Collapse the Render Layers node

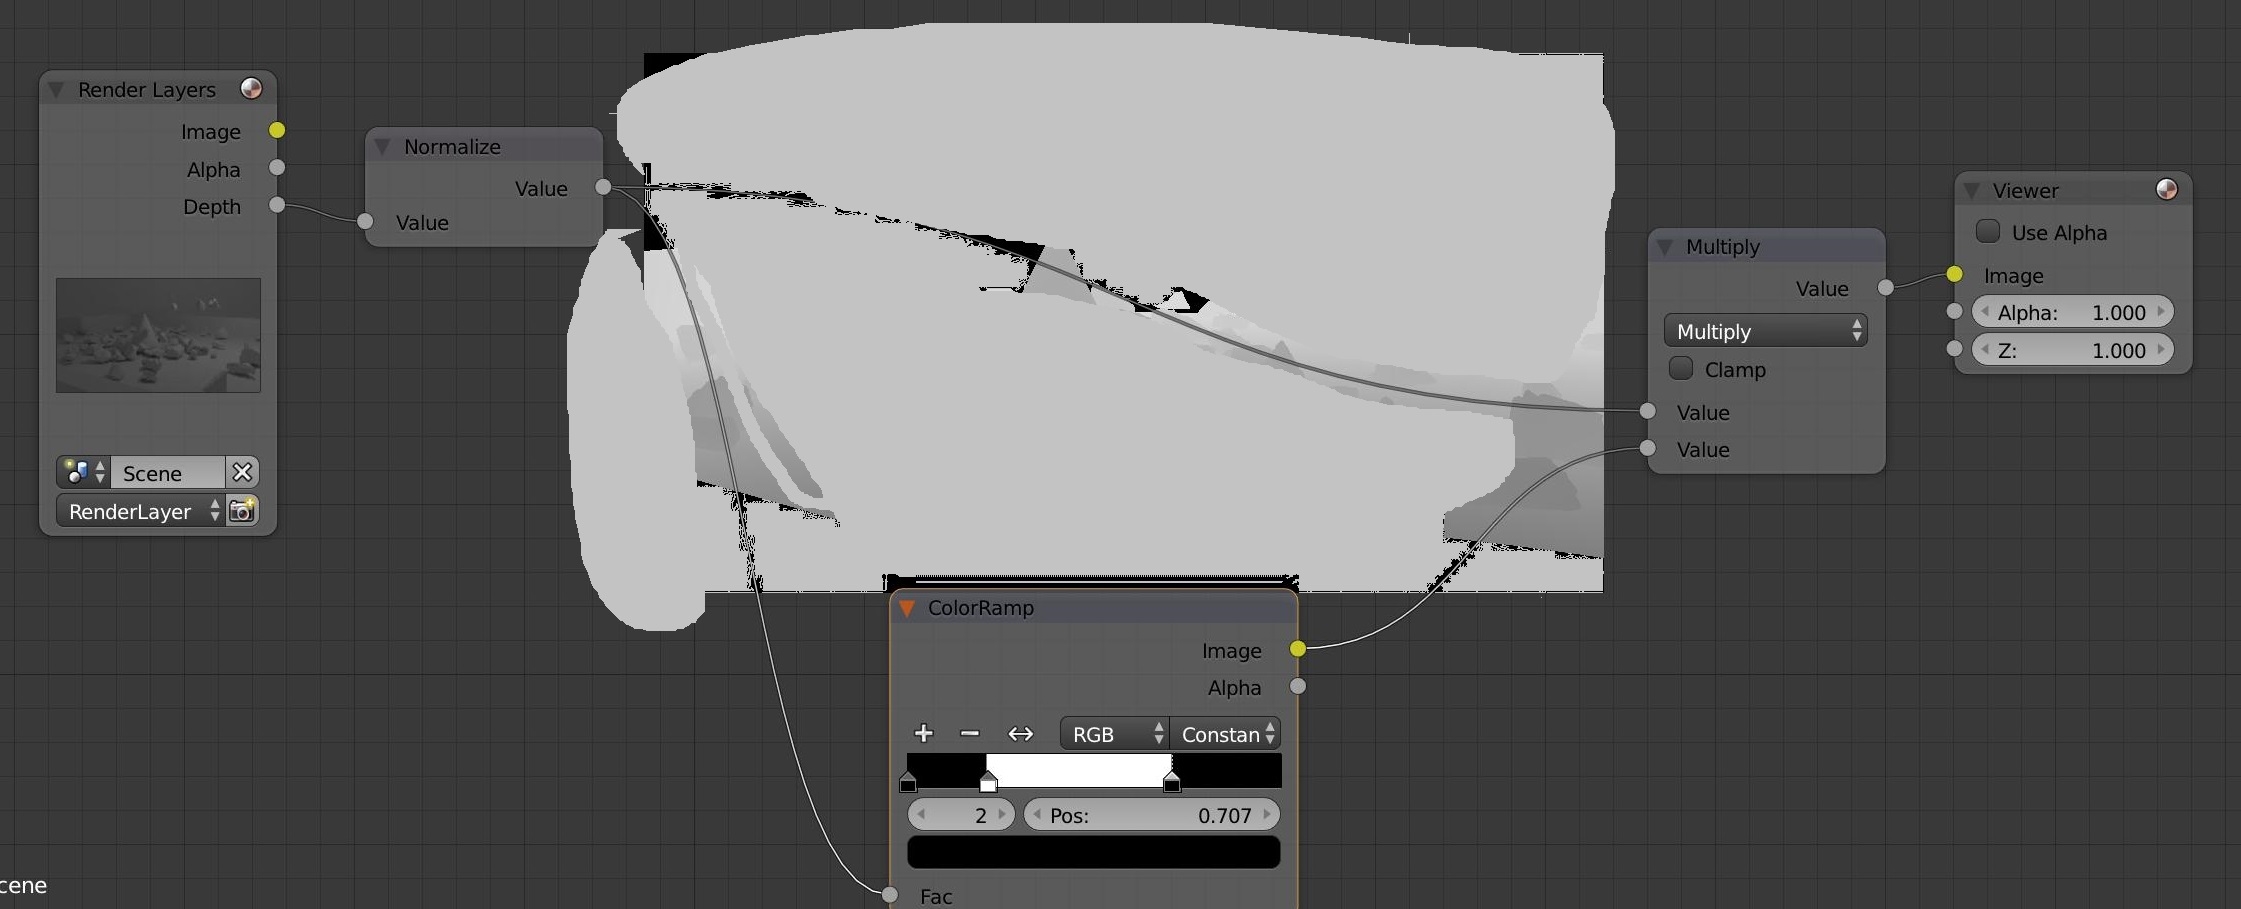pyautogui.click(x=56, y=90)
